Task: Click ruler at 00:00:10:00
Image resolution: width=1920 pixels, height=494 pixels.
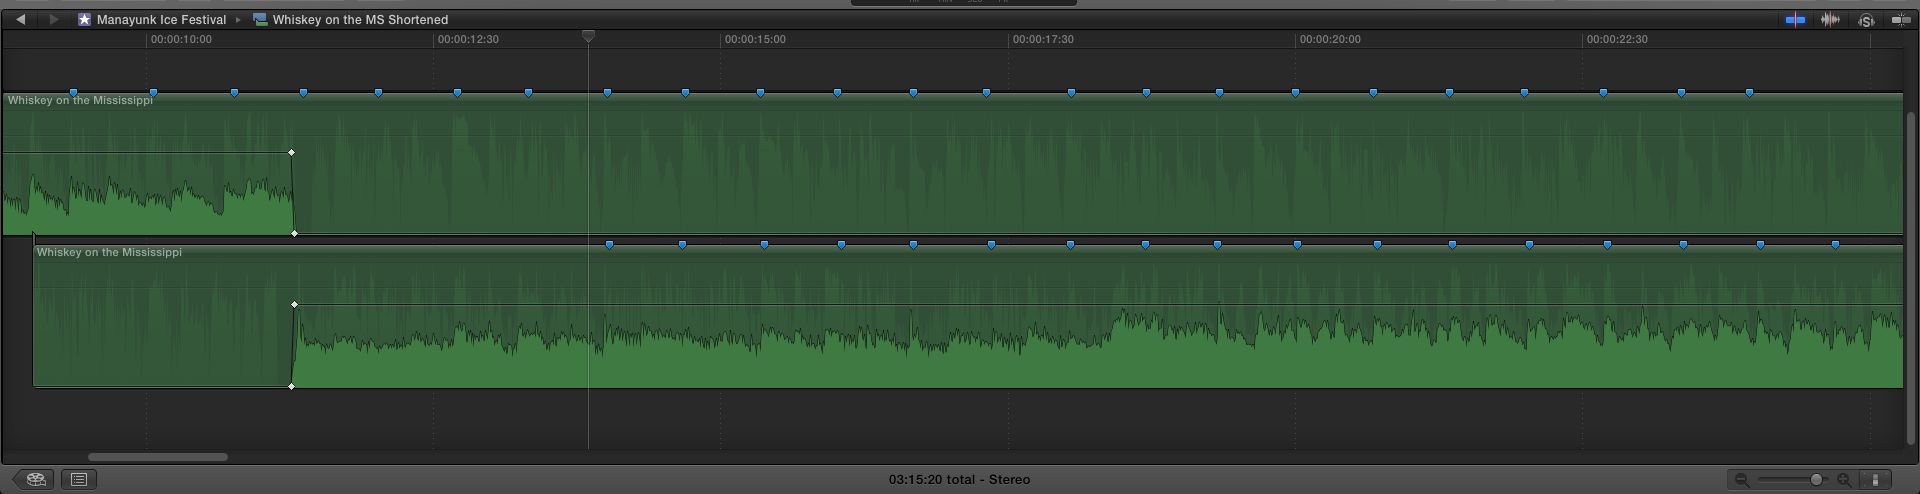Action: (x=181, y=39)
